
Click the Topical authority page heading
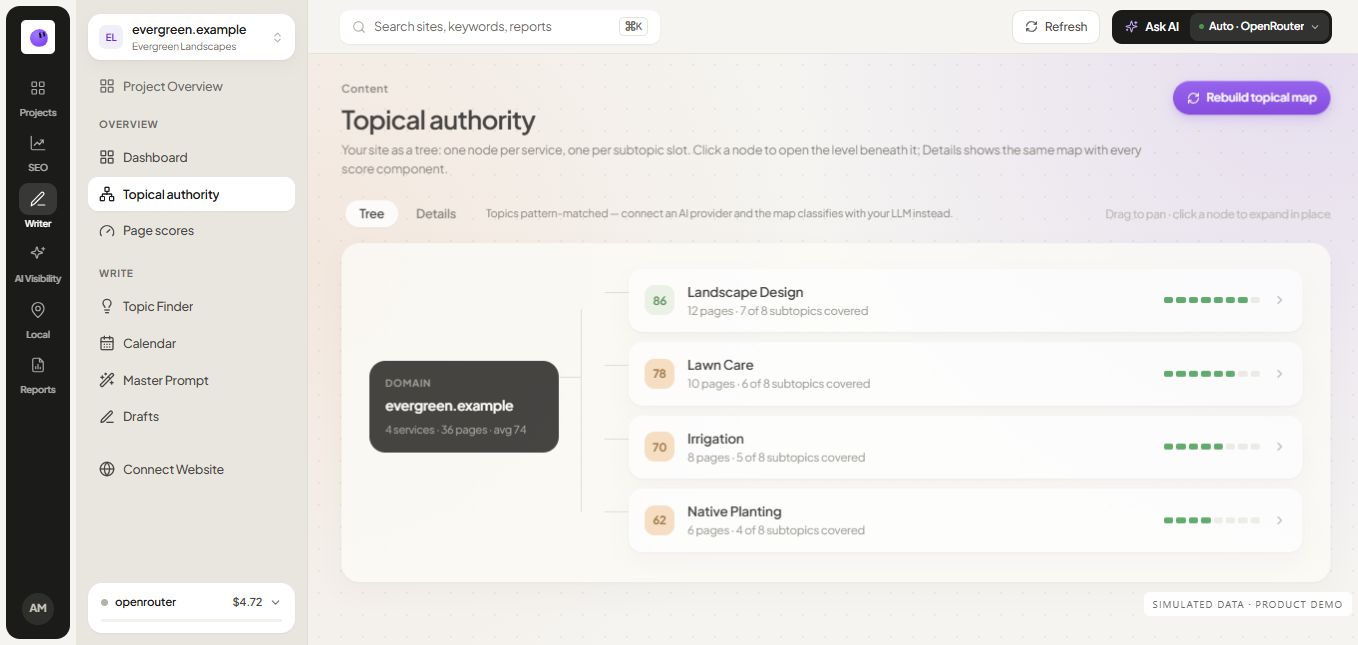click(x=438, y=120)
